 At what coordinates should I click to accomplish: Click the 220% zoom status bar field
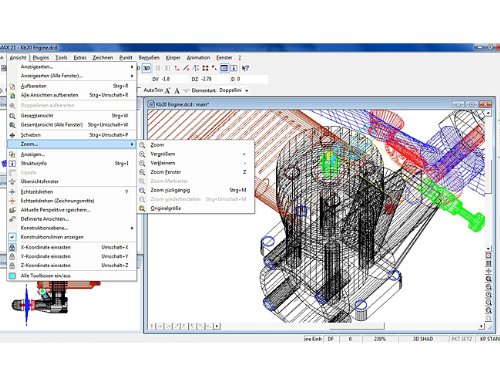380,339
